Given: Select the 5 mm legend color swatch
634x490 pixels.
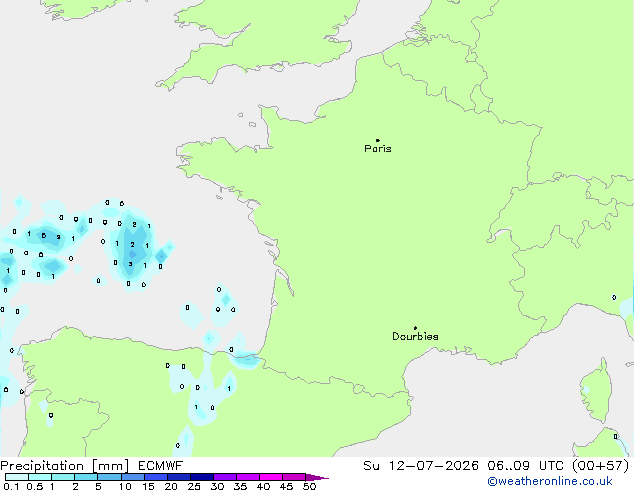Looking at the screenshot, I should point(109,477).
